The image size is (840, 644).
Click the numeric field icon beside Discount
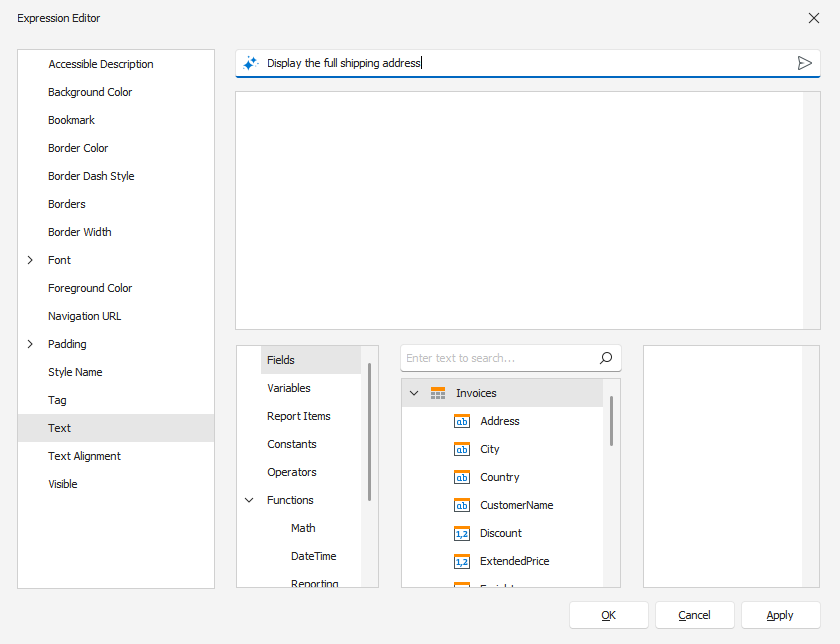463,533
